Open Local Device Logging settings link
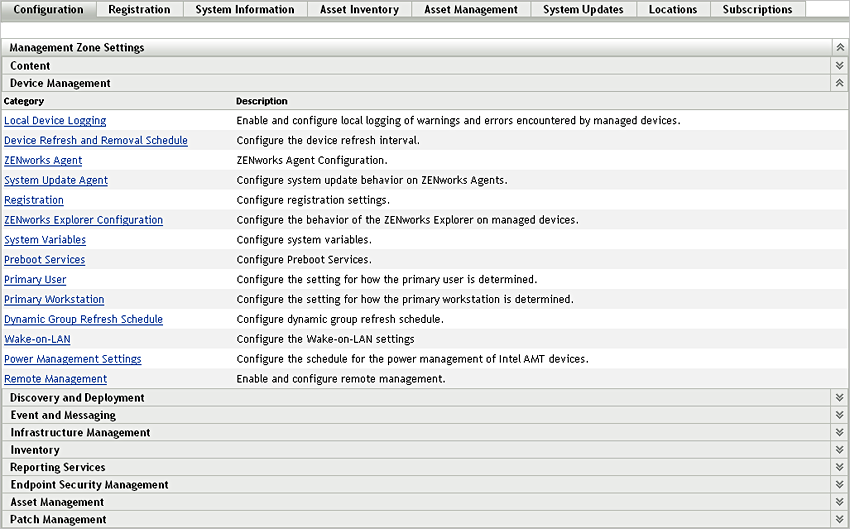Image resolution: width=850 pixels, height=529 pixels. [x=55, y=121]
